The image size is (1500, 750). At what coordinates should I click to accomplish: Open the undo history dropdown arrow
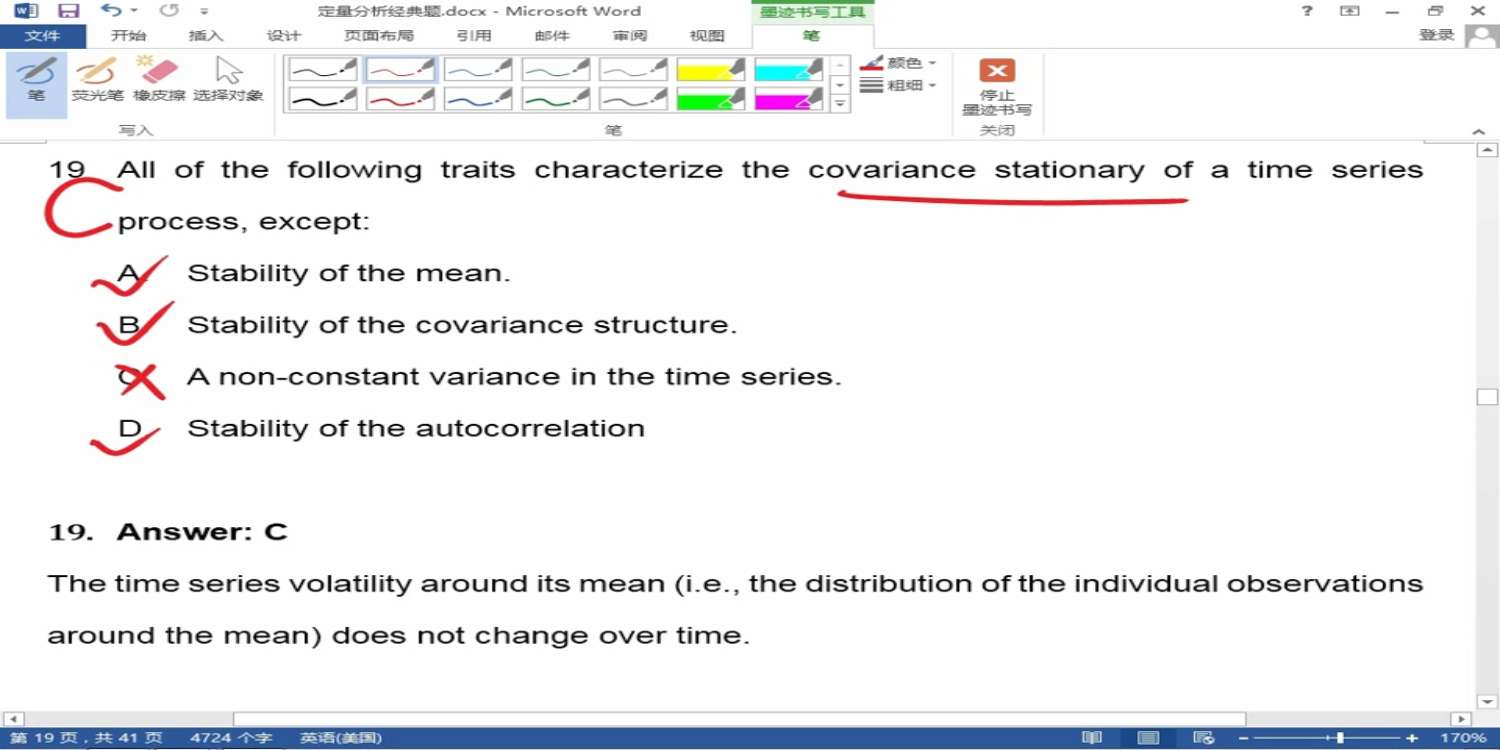tap(134, 11)
